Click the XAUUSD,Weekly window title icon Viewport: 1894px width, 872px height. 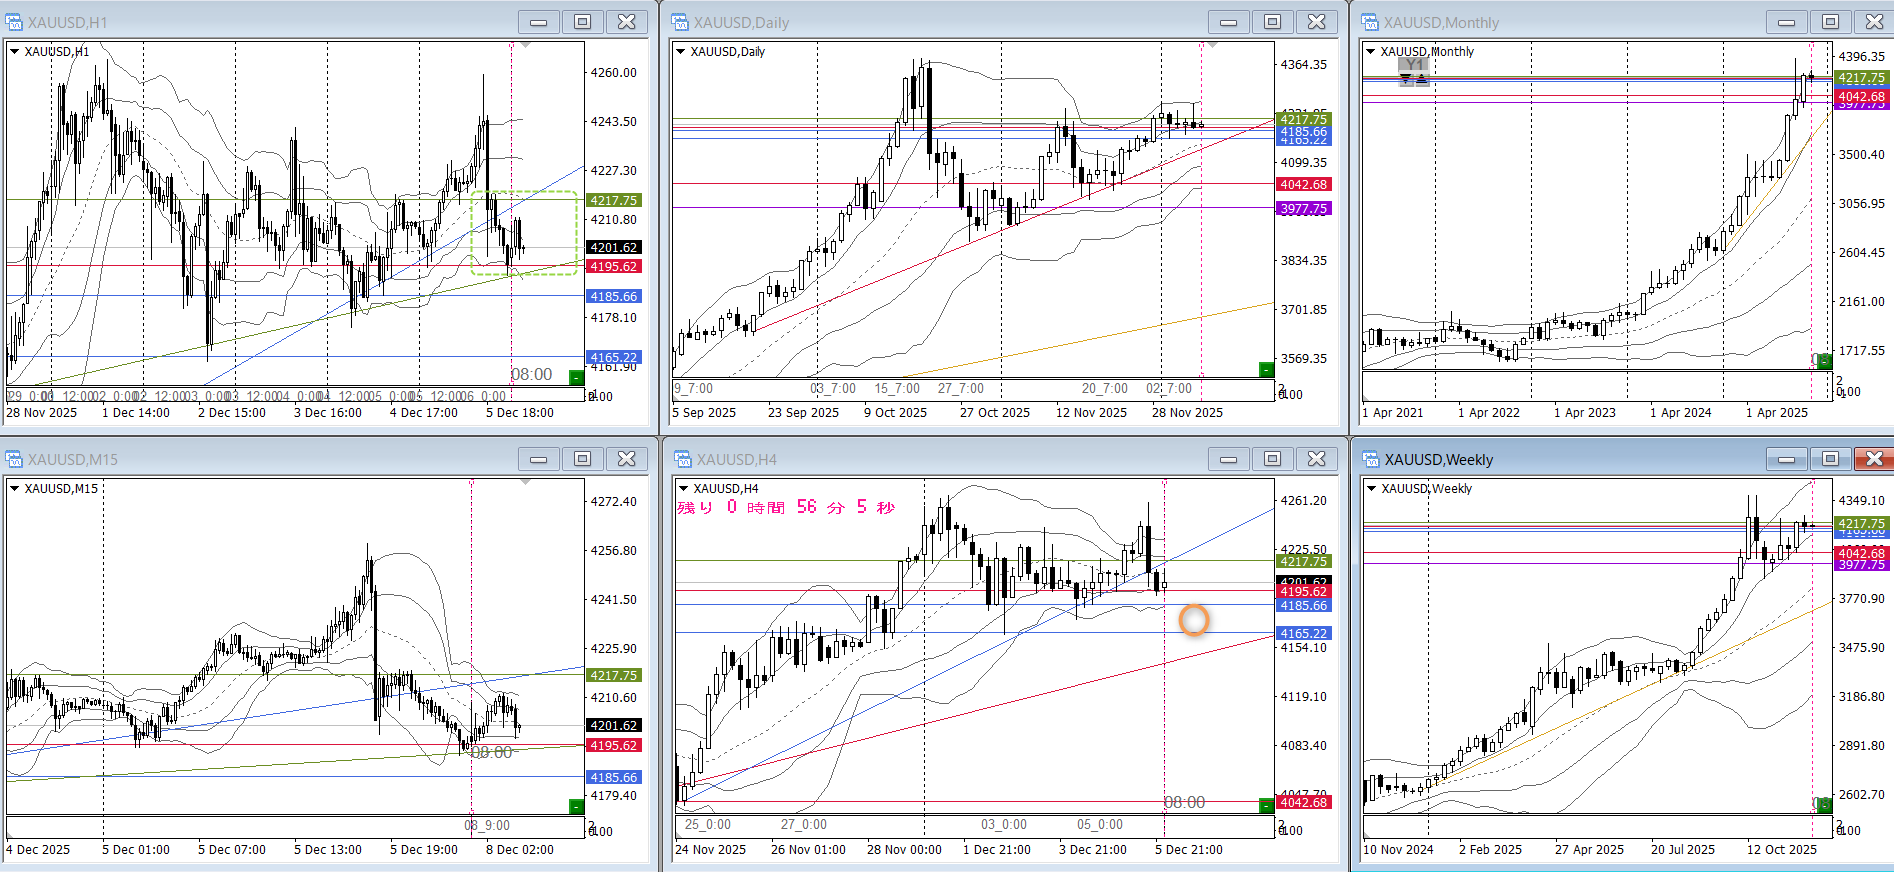coord(1371,459)
